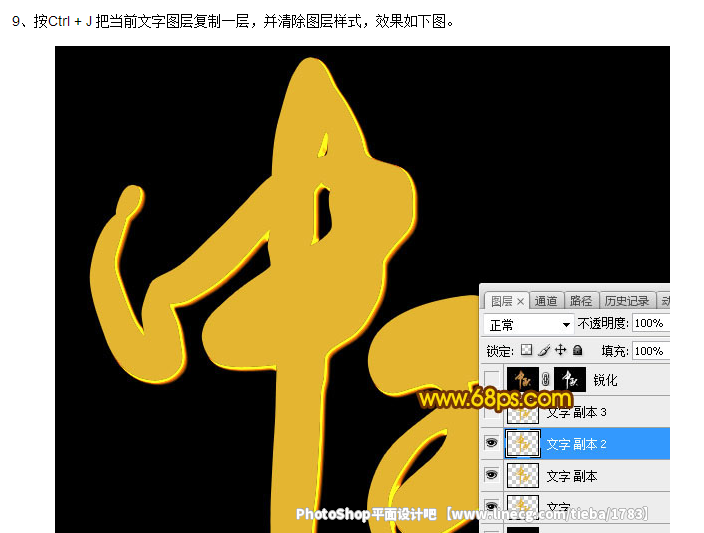This screenshot has height=533, width=704.
Task: Click the lock position move icon
Action: pyautogui.click(x=560, y=351)
